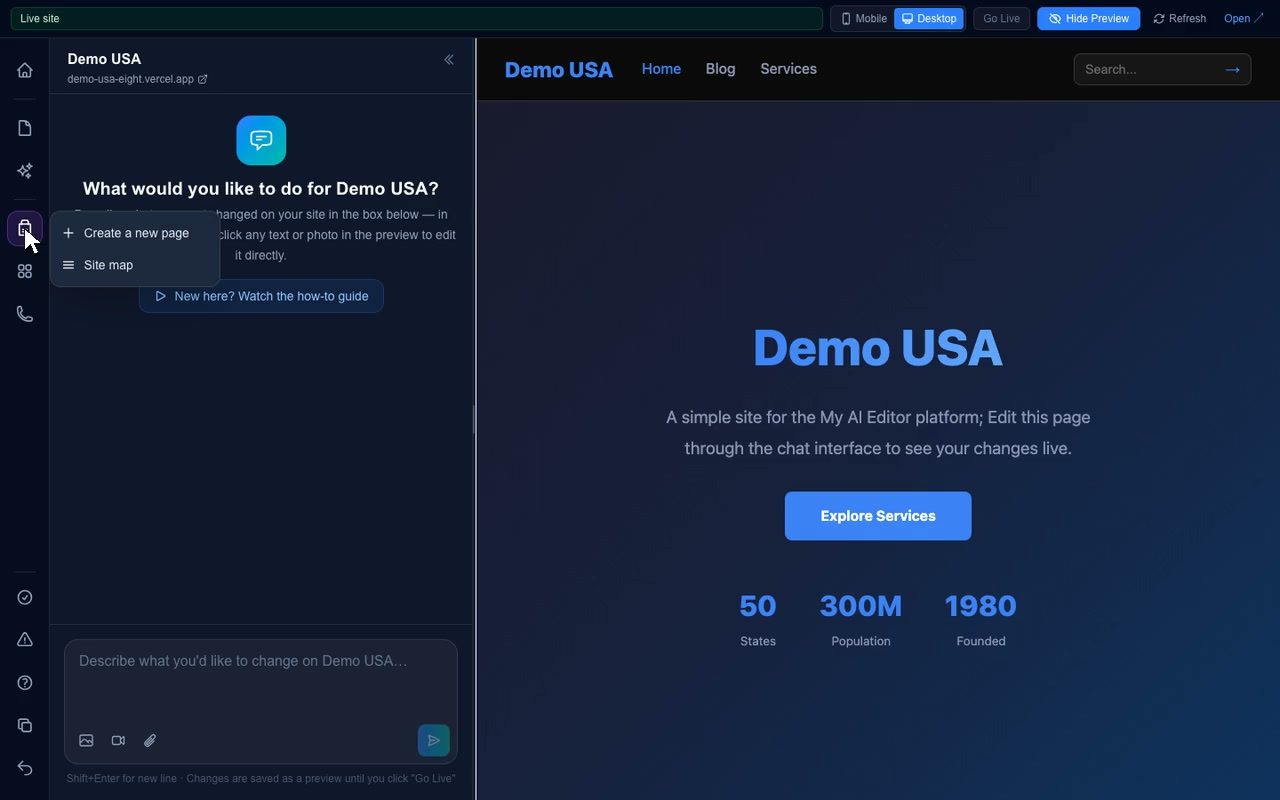The height and width of the screenshot is (800, 1280).
Task: Click the video camera icon in chat box
Action: (x=118, y=741)
